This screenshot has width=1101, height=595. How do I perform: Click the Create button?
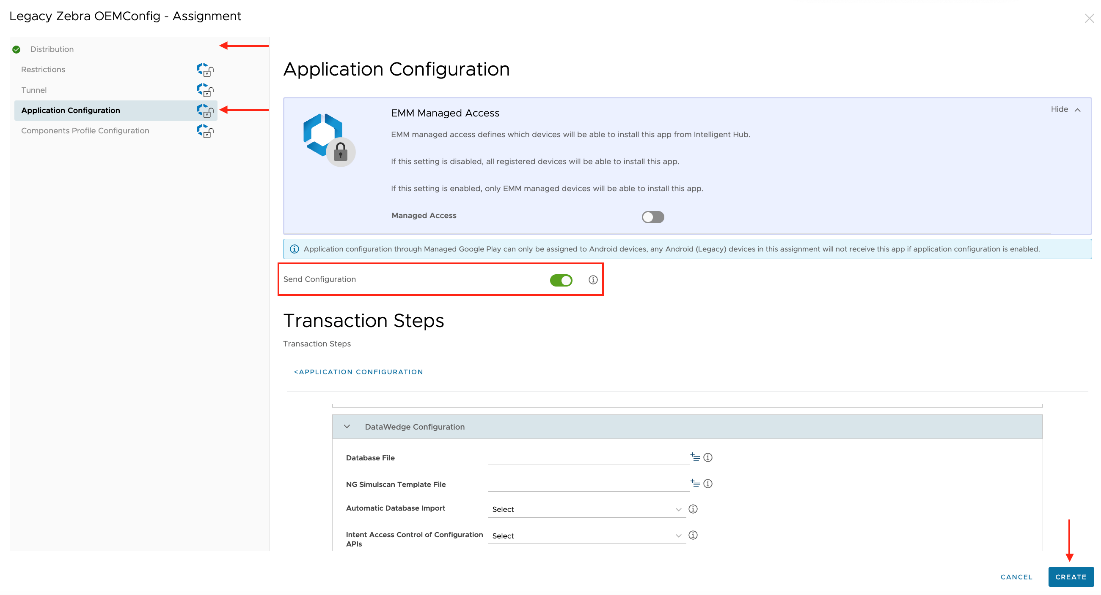(x=1070, y=577)
